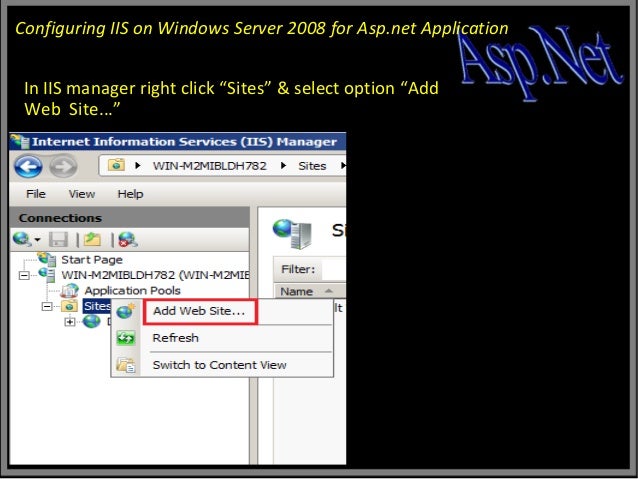Open dropdown arrow next to connection globe icon
The image size is (638, 479).
pyautogui.click(x=37, y=239)
